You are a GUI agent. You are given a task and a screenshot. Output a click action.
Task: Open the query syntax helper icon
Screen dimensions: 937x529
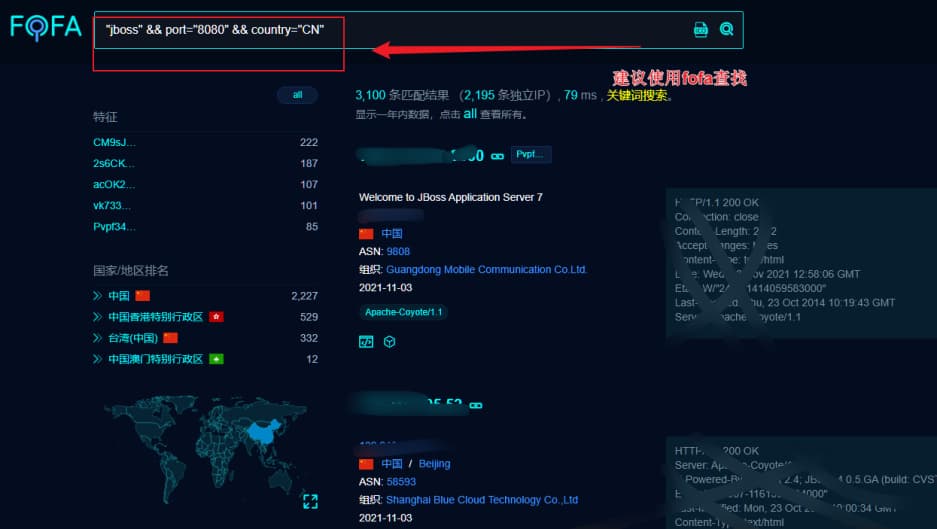pyautogui.click(x=700, y=29)
